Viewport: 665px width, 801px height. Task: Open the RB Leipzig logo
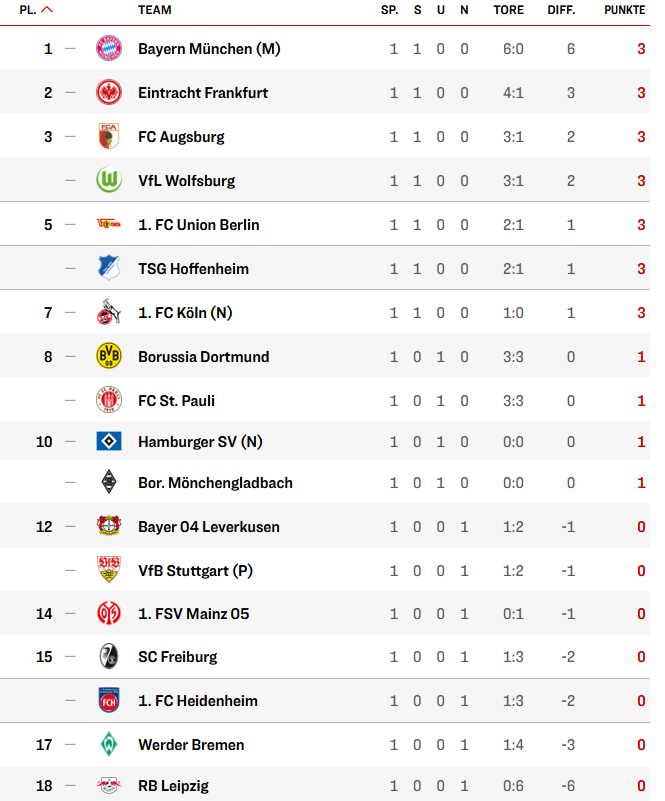point(109,785)
